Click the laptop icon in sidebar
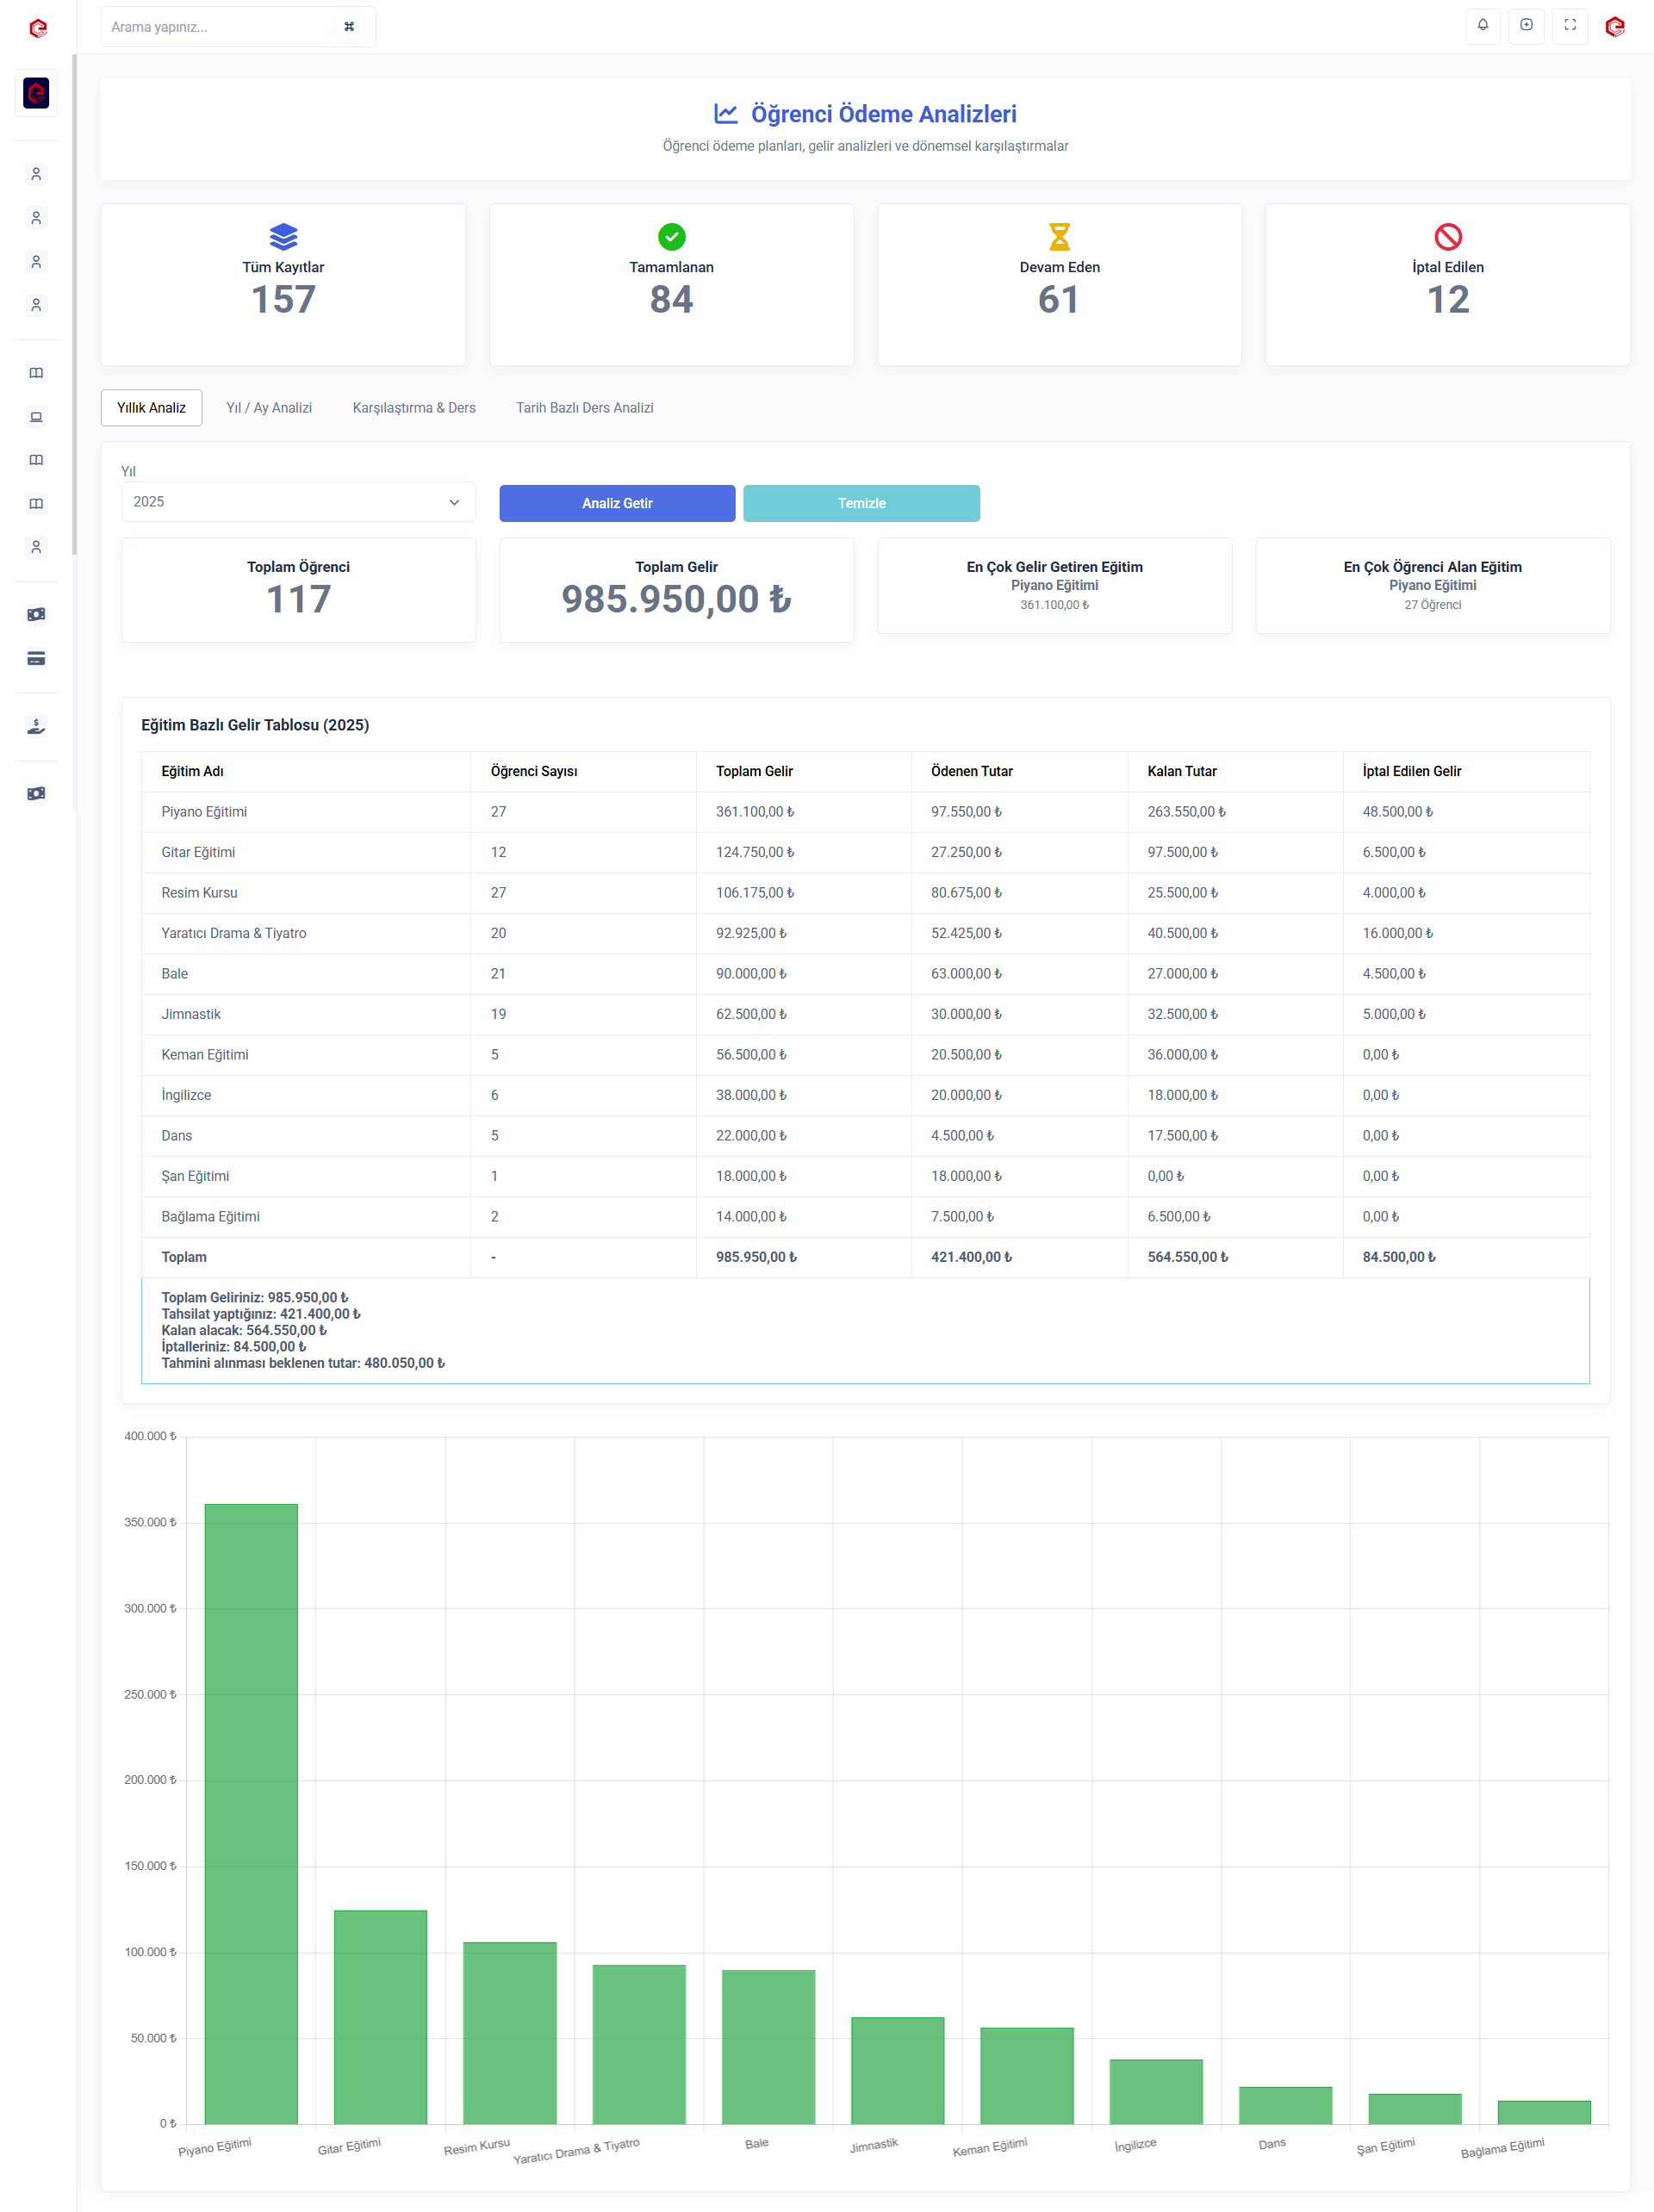The width and height of the screenshot is (1654, 2212). tap(36, 417)
